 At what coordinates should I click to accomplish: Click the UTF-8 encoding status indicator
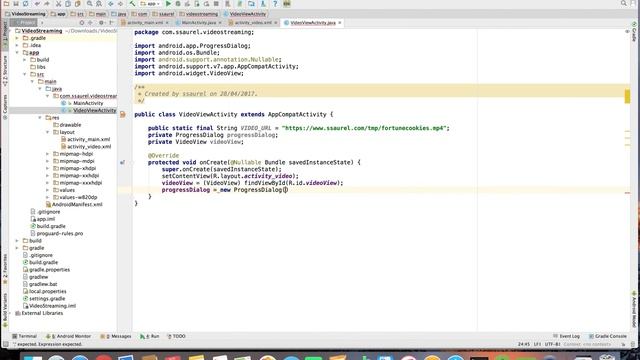pyautogui.click(x=552, y=344)
